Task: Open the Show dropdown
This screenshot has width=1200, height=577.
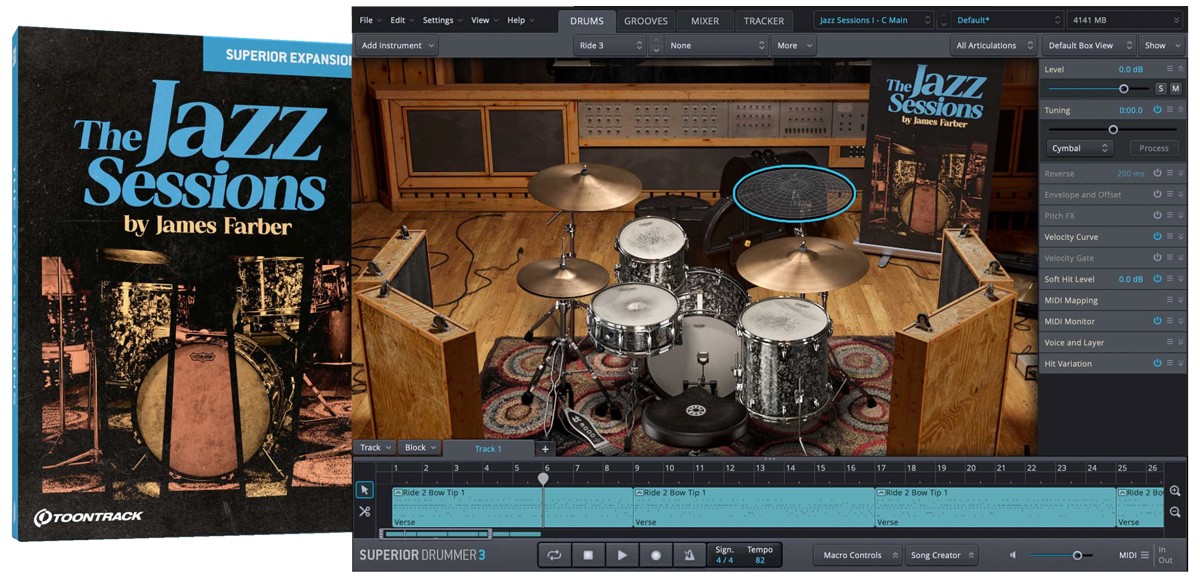Action: [x=1161, y=45]
